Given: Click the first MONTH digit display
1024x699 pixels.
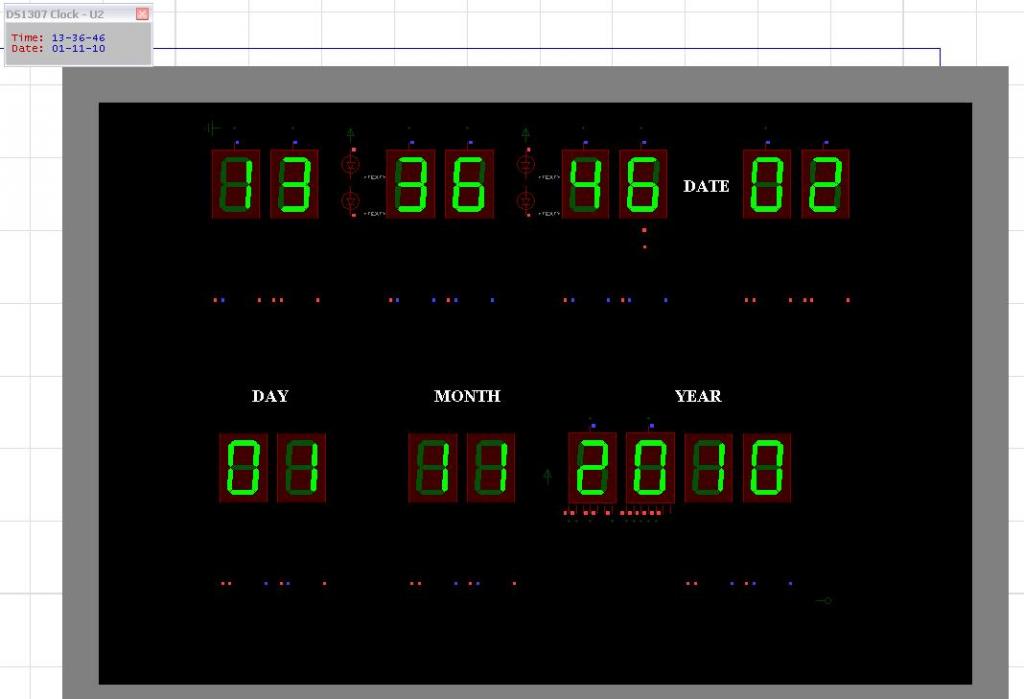Looking at the screenshot, I should click(x=432, y=468).
